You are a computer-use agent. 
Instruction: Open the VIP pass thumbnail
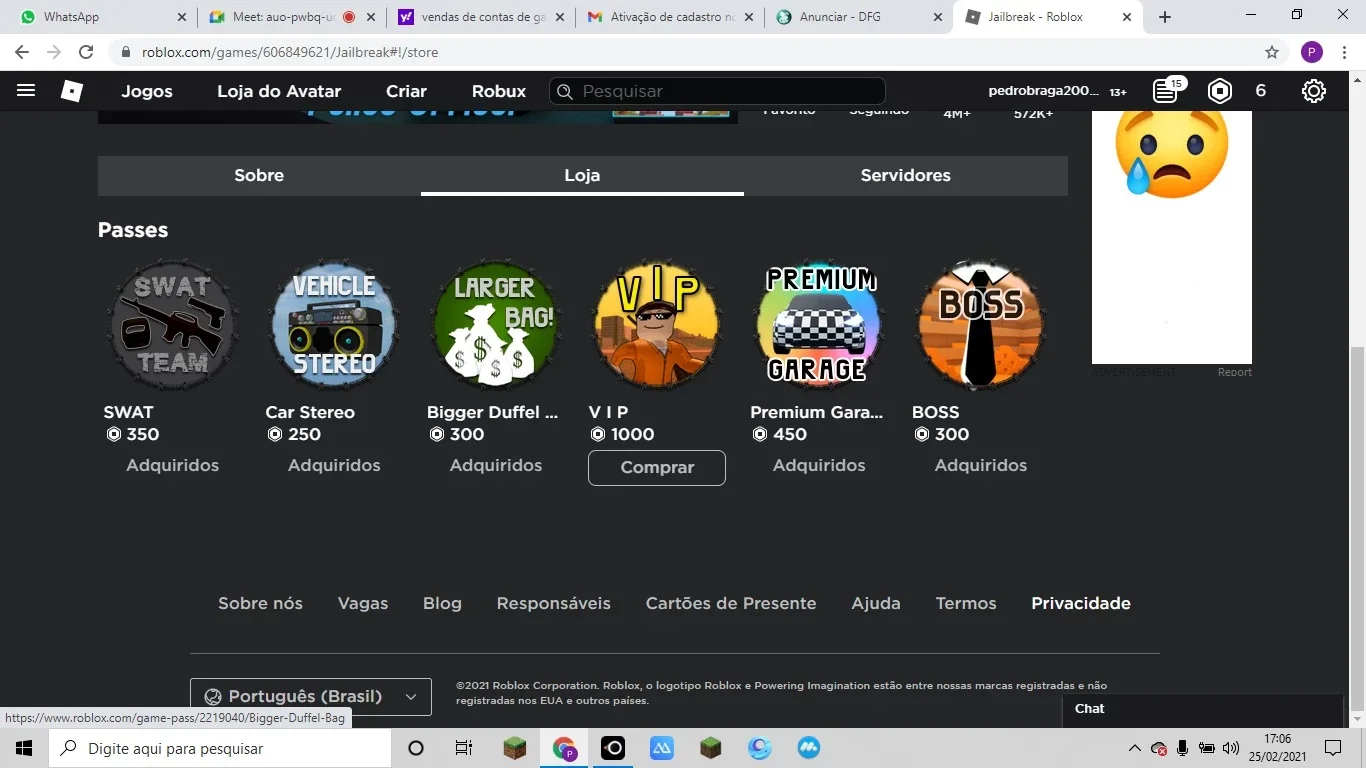(657, 325)
